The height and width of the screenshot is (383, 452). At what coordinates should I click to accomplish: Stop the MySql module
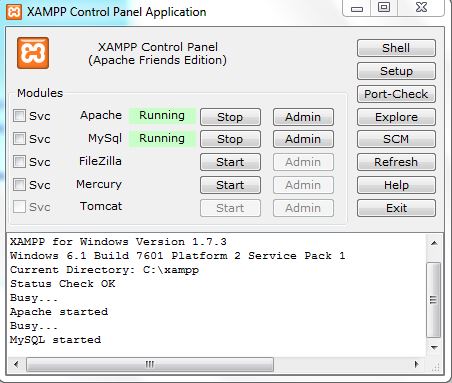tap(230, 139)
